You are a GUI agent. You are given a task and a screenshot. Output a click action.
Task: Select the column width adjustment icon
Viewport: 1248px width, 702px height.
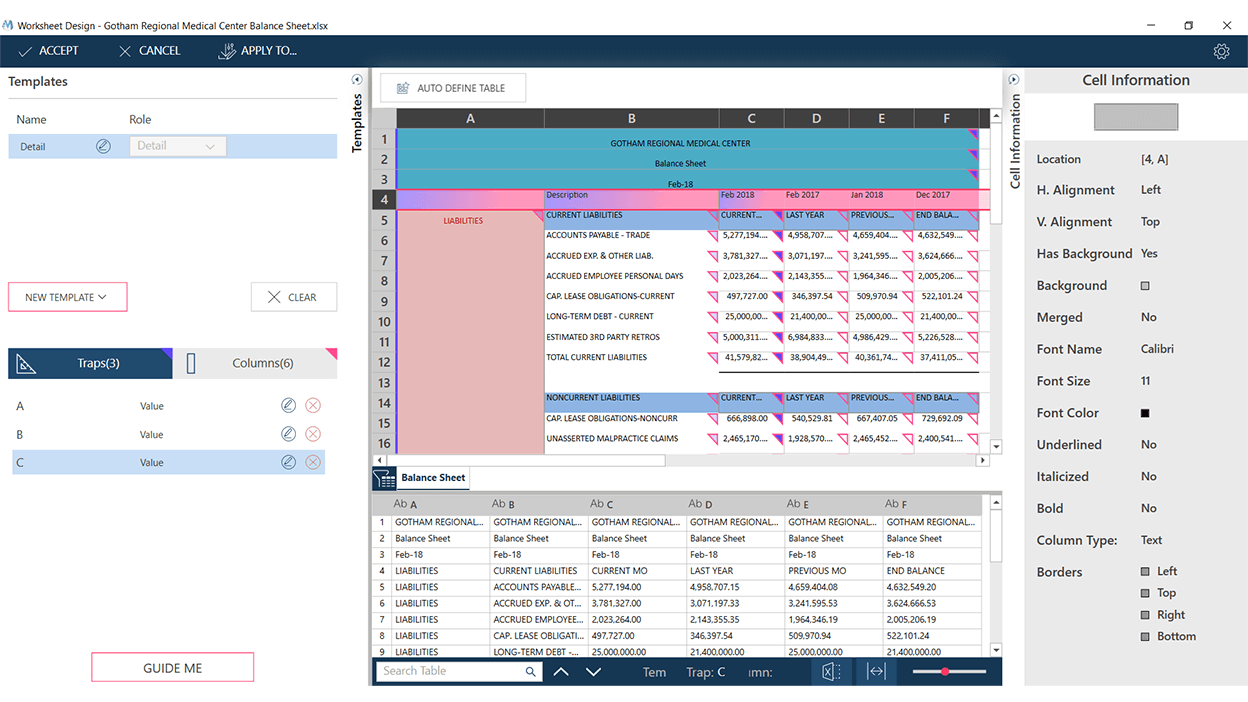[x=876, y=671]
